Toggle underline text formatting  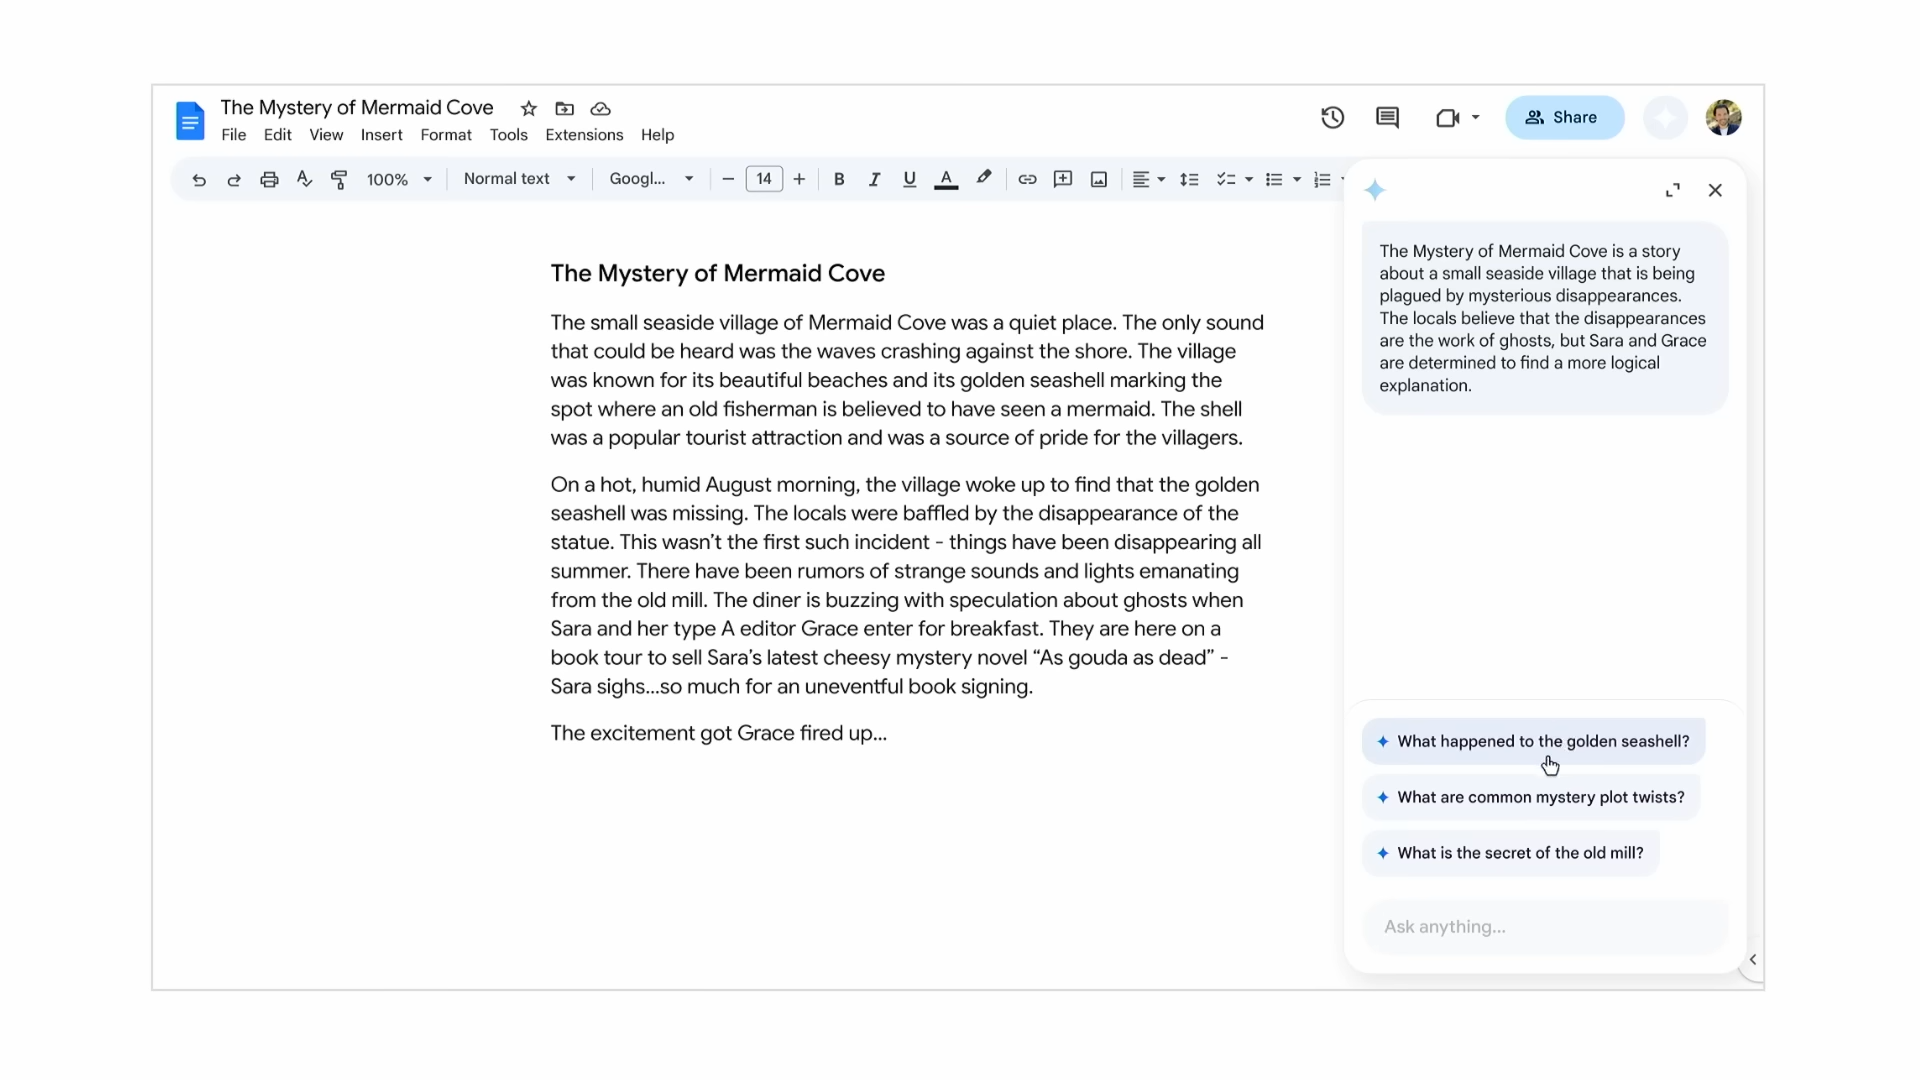[910, 179]
